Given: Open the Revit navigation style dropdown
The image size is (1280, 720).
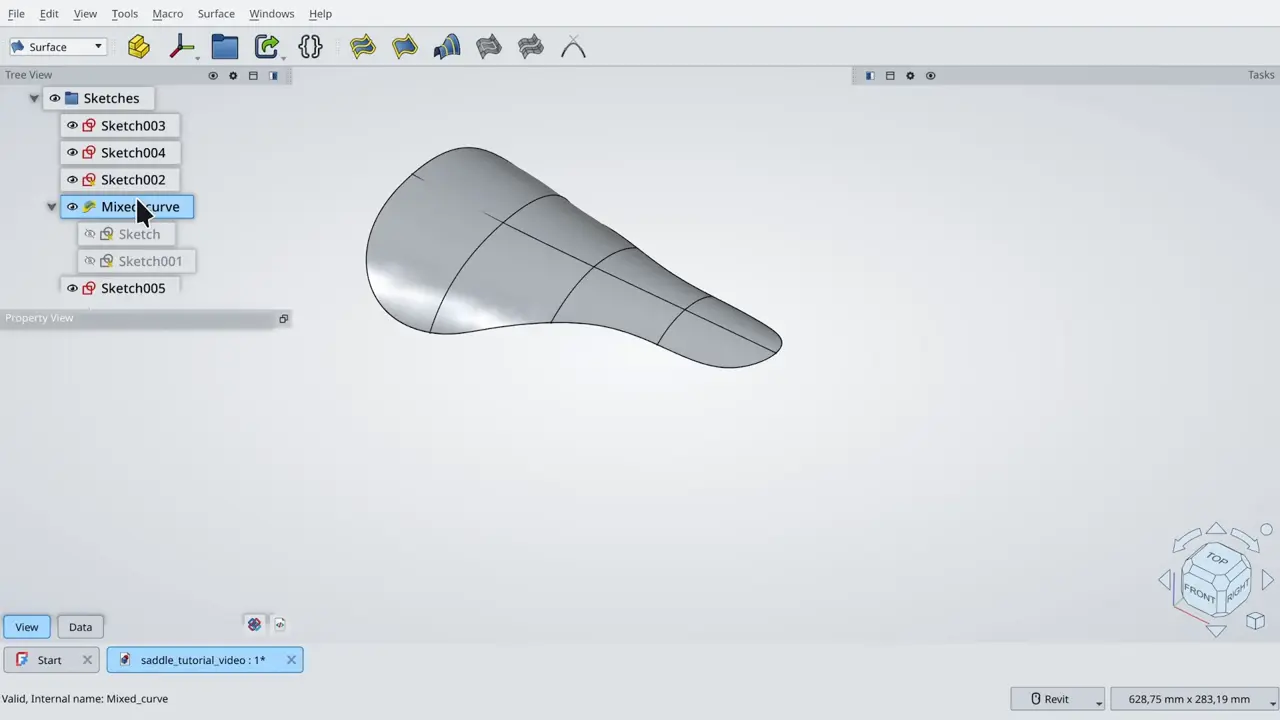Looking at the screenshot, I should coord(1057,699).
